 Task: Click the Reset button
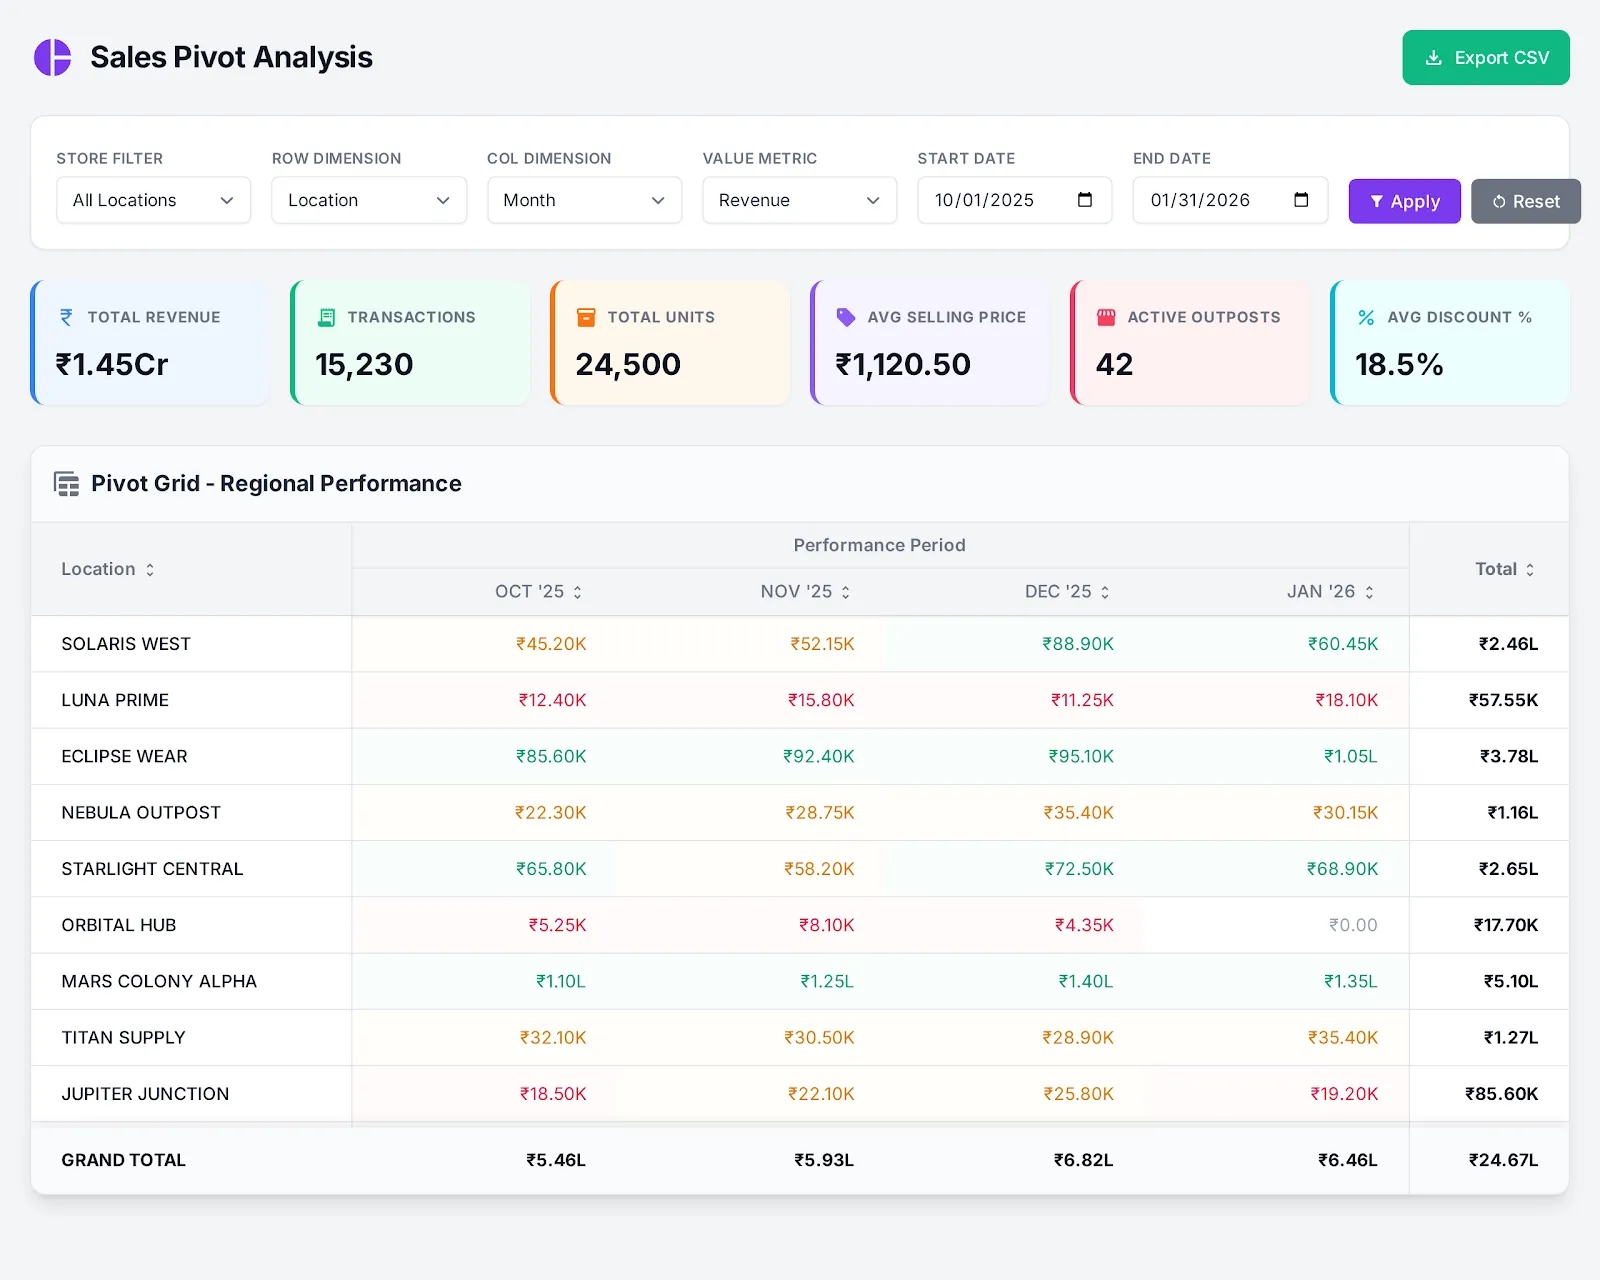(x=1525, y=201)
